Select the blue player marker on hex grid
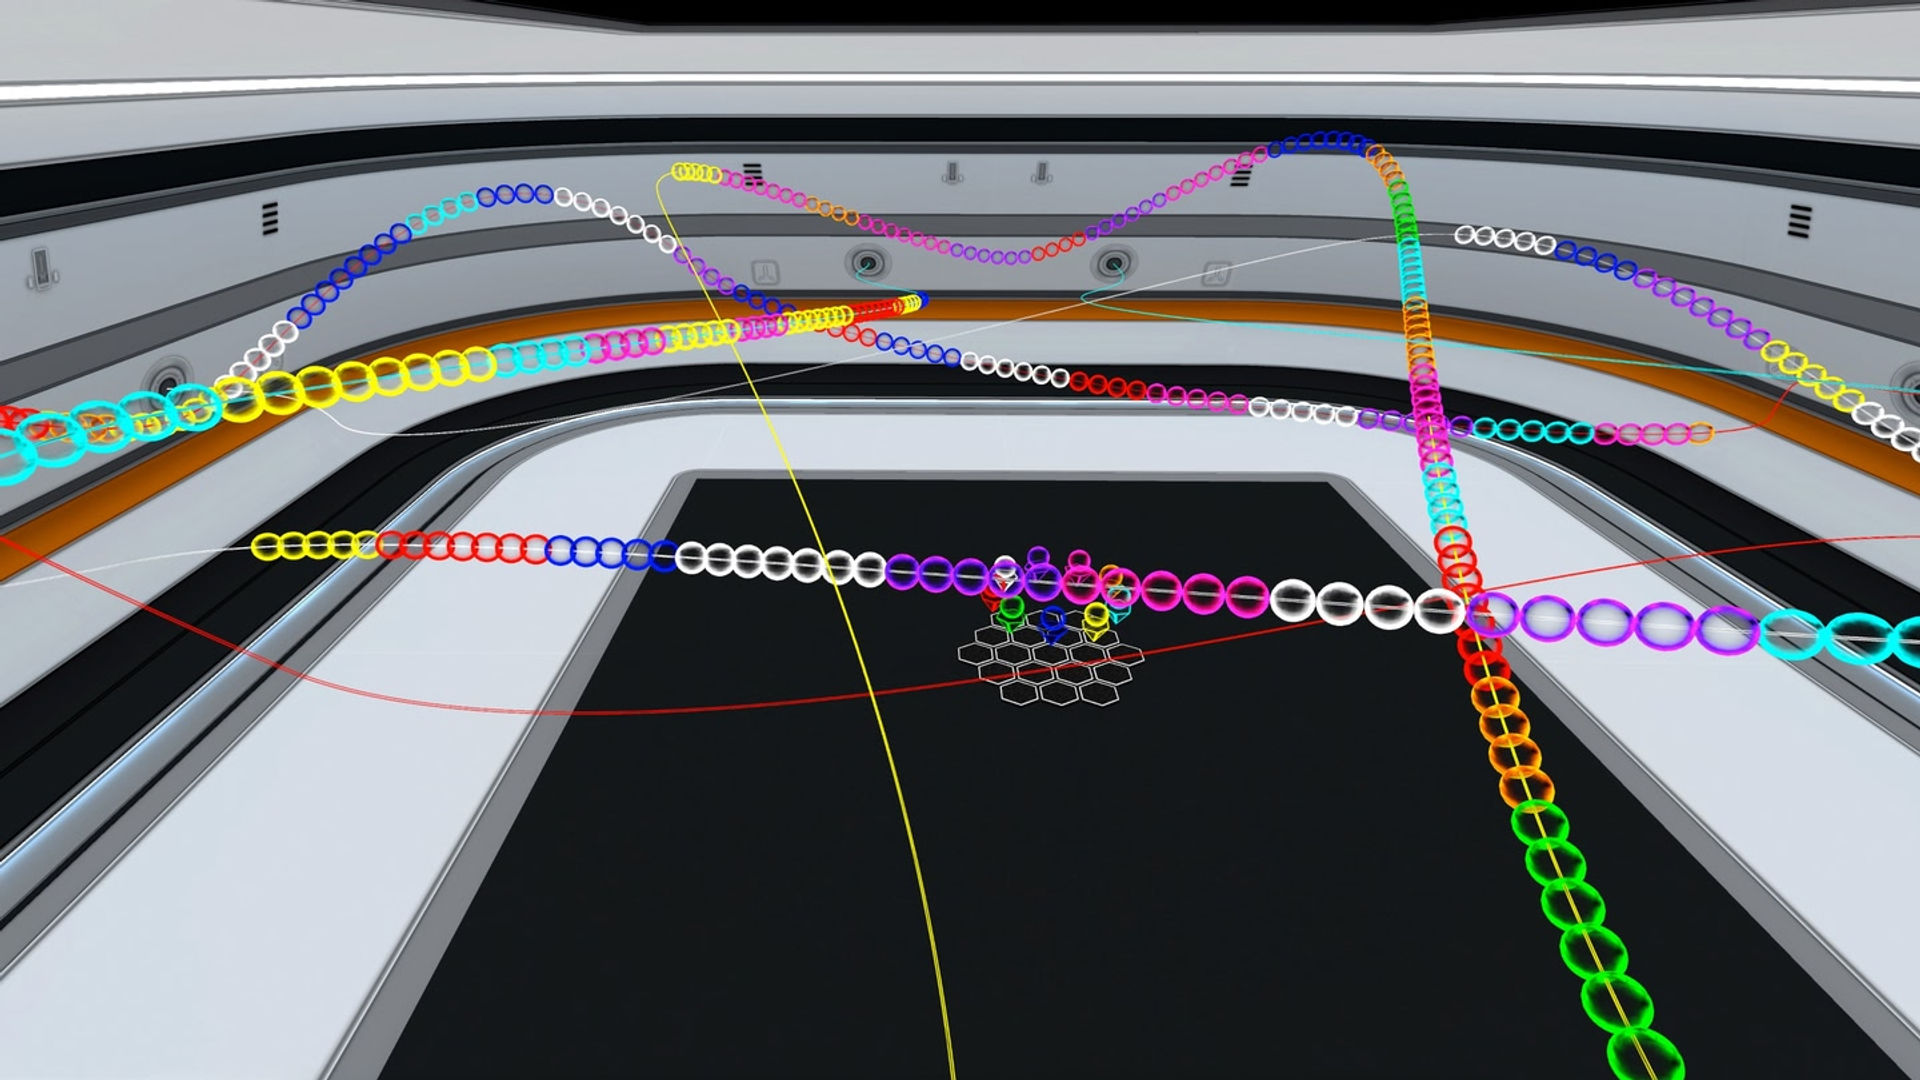 (x=1053, y=625)
